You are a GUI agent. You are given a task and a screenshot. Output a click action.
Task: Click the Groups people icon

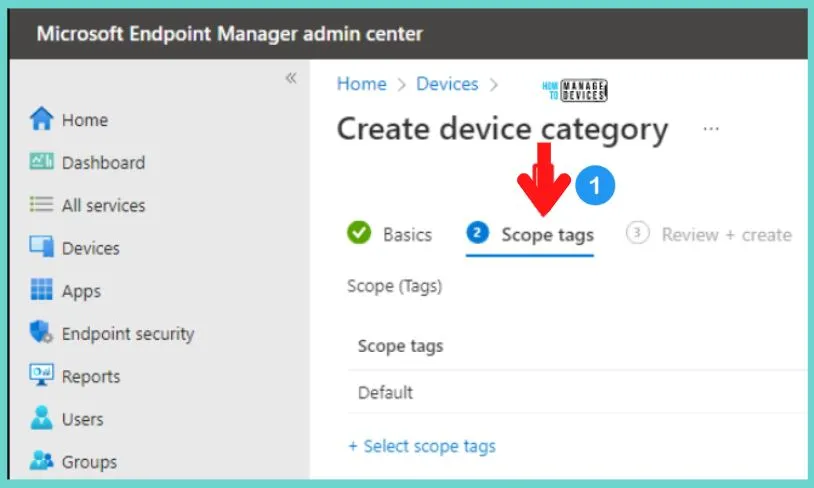coord(42,460)
